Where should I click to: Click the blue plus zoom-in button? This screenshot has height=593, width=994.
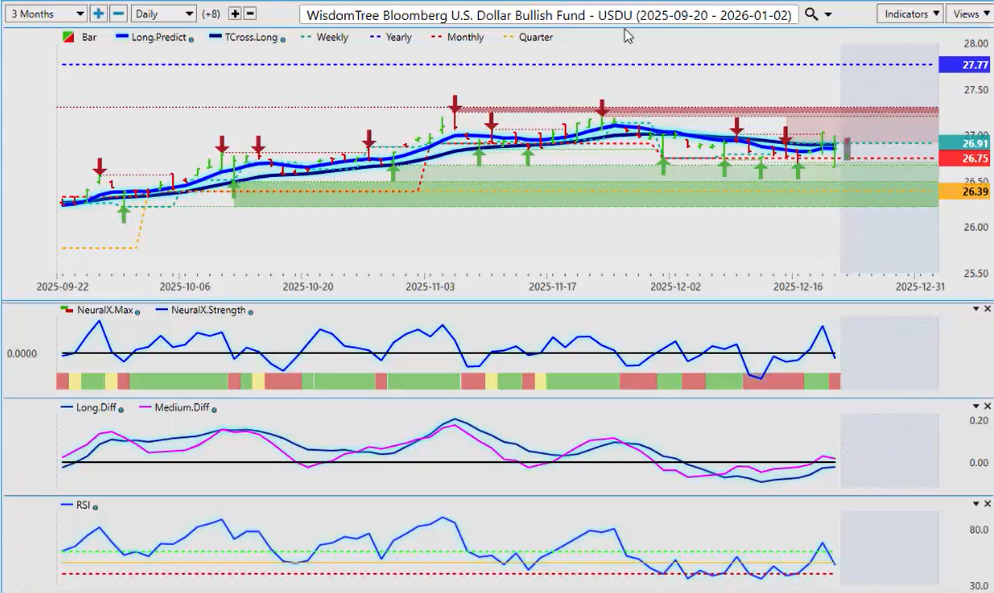pyautogui.click(x=98, y=14)
